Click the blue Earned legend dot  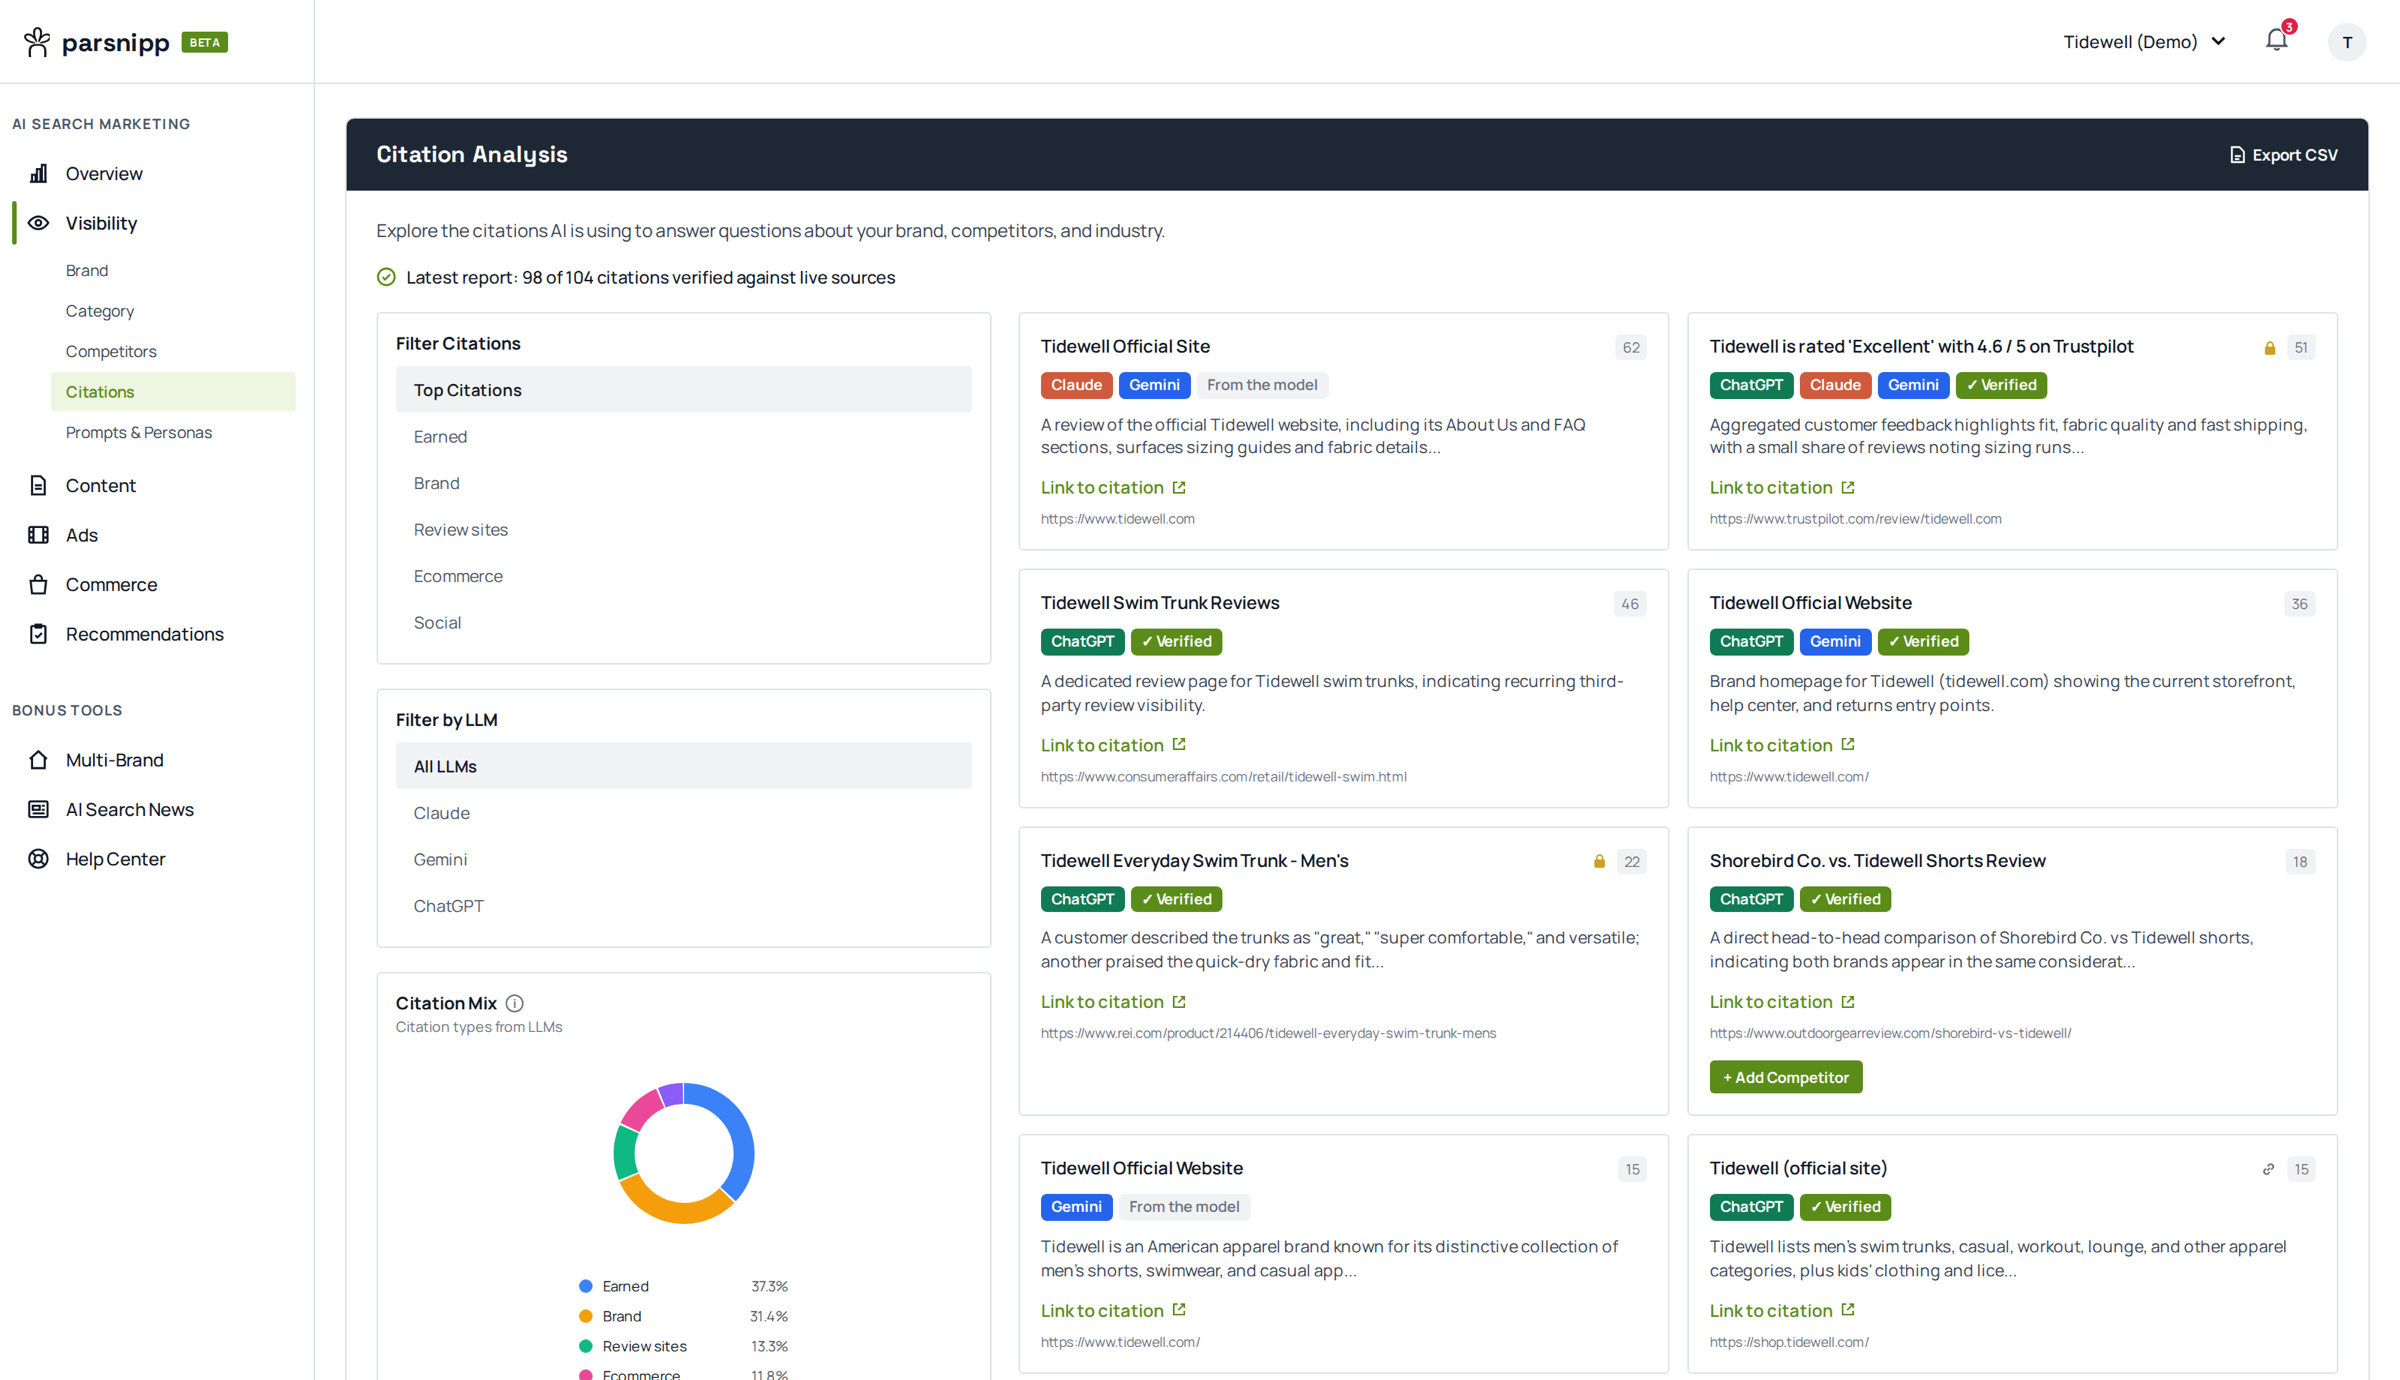coord(586,1286)
